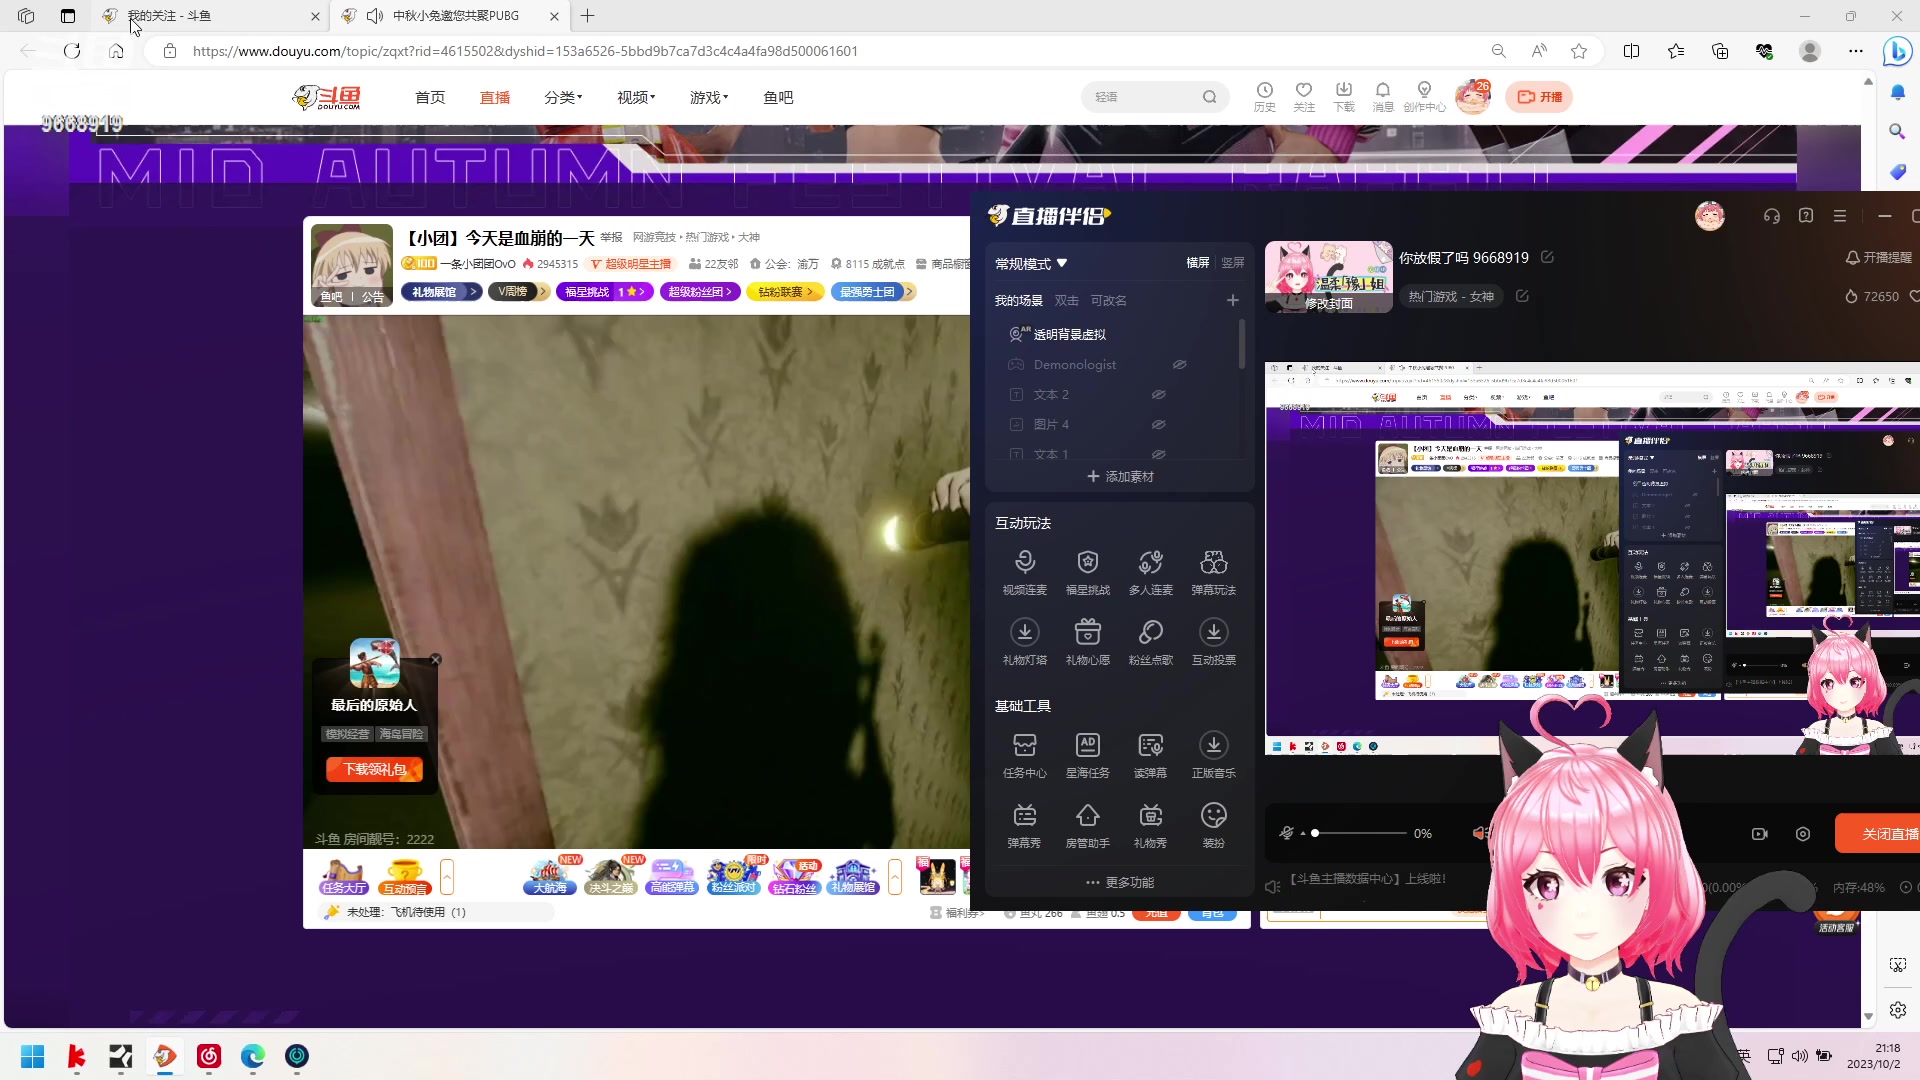The height and width of the screenshot is (1080, 1920).
Task: Toggle visibility of 文本 2 source
Action: click(x=1158, y=395)
